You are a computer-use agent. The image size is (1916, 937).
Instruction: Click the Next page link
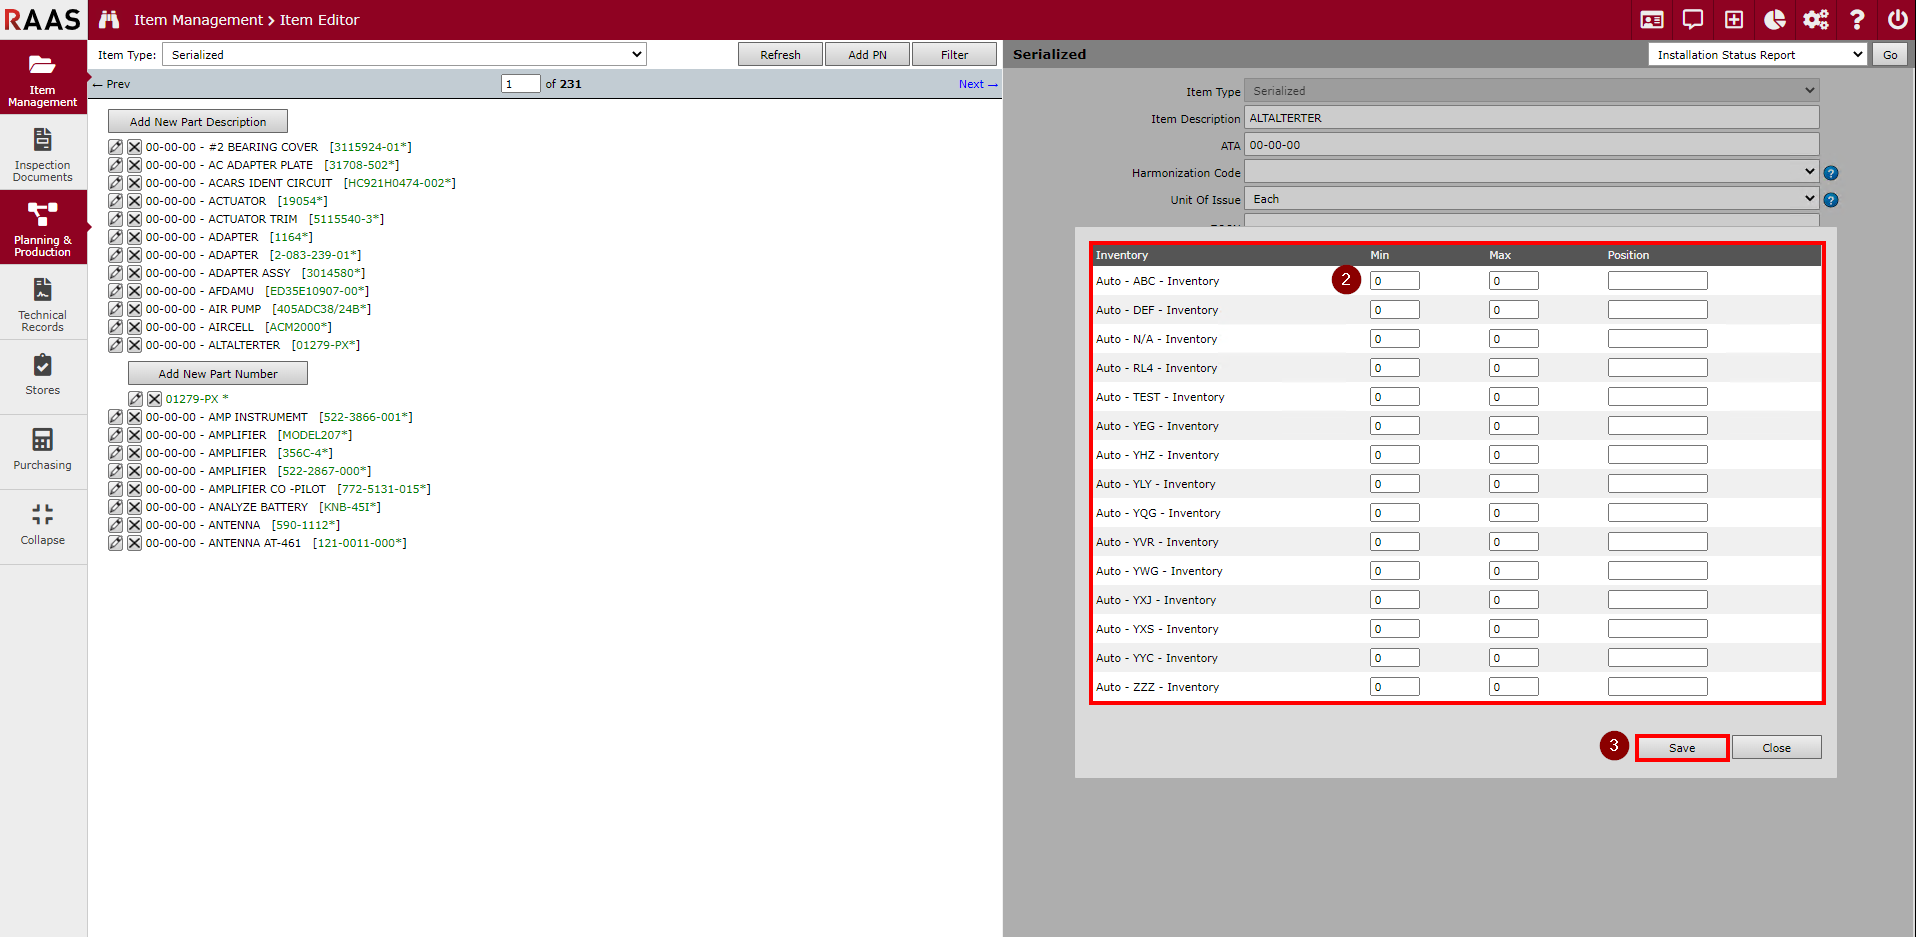(977, 84)
